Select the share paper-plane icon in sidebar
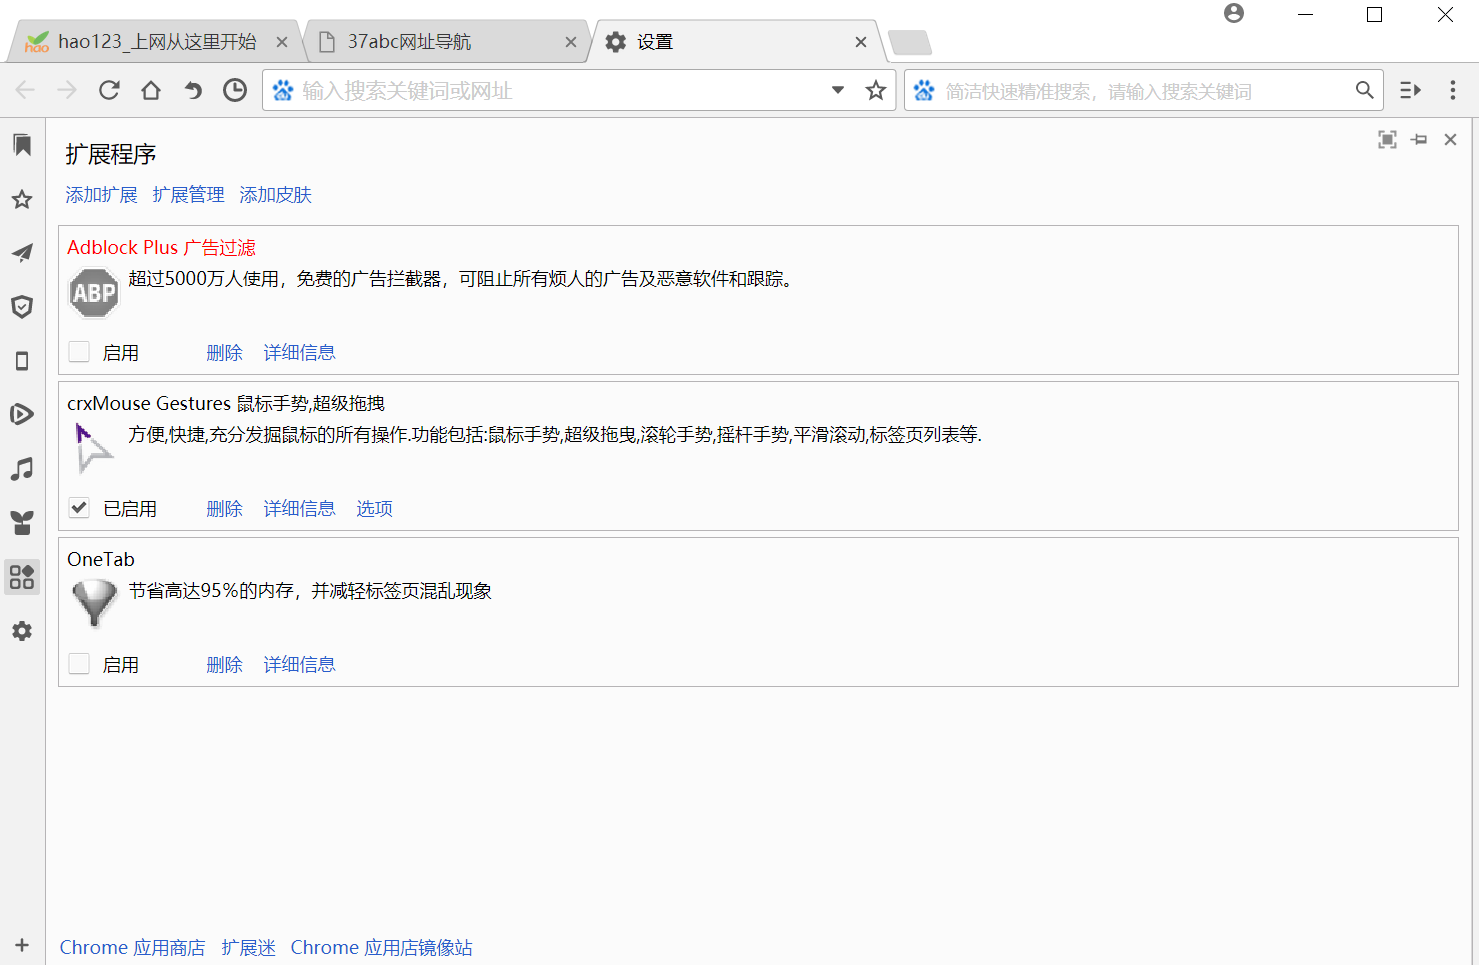1479x965 pixels. point(22,253)
